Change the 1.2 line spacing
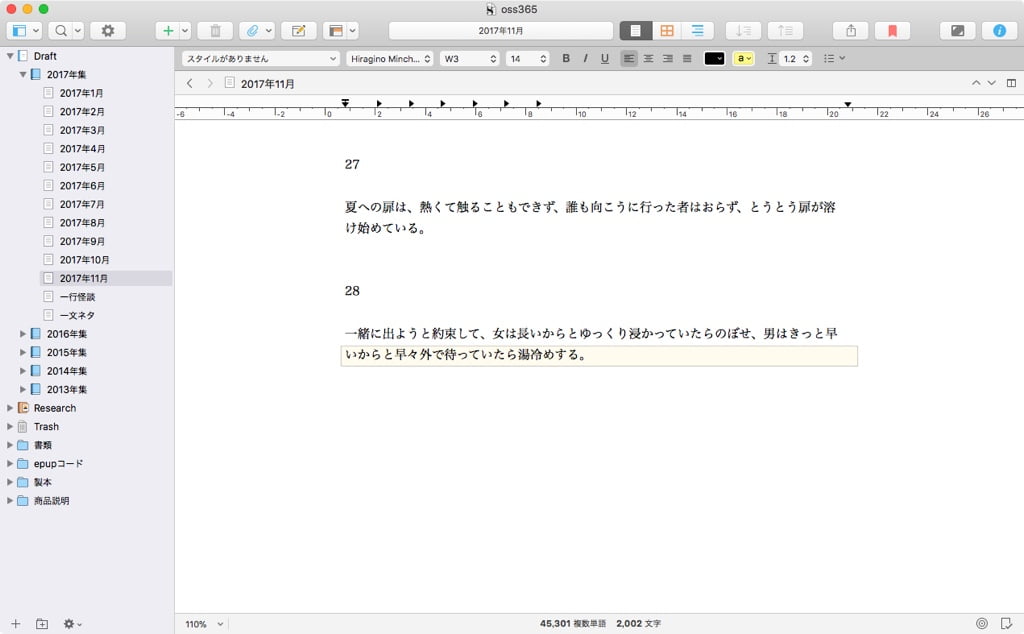 796,59
